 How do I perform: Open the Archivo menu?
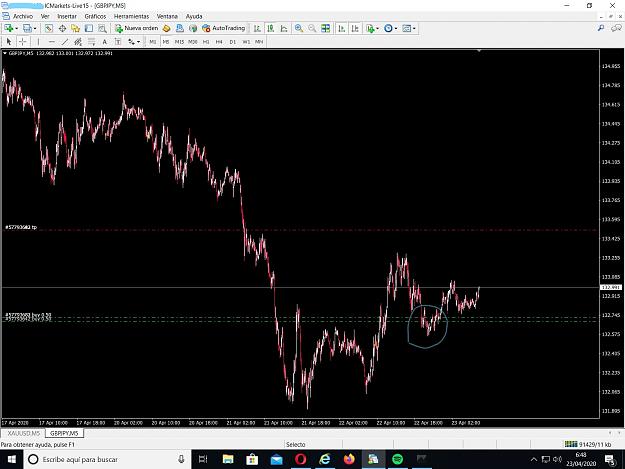(23, 16)
